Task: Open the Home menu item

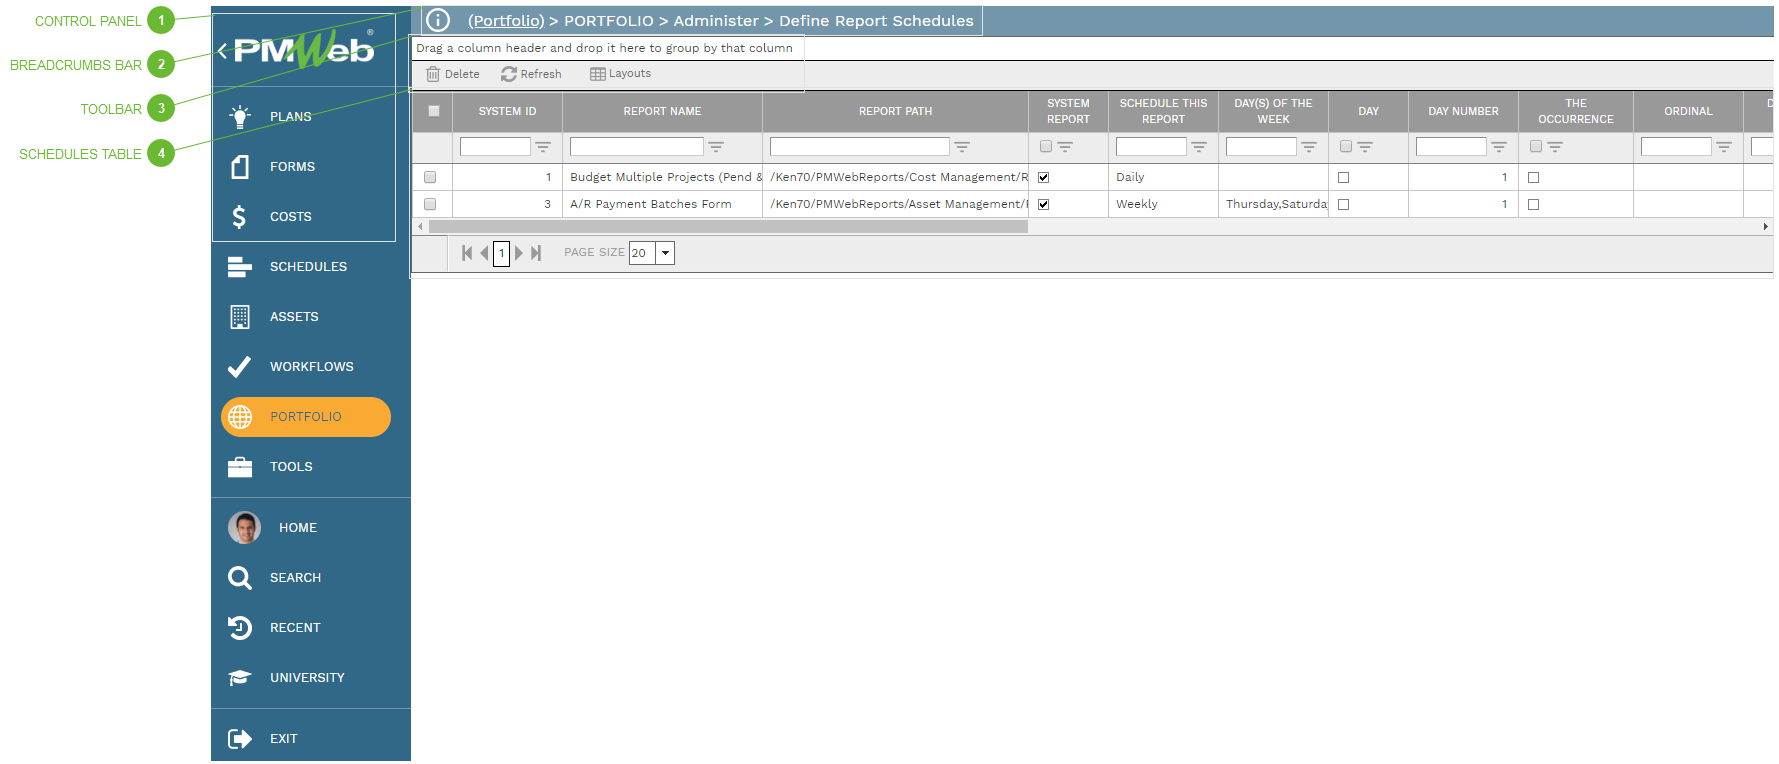Action: pos(298,528)
